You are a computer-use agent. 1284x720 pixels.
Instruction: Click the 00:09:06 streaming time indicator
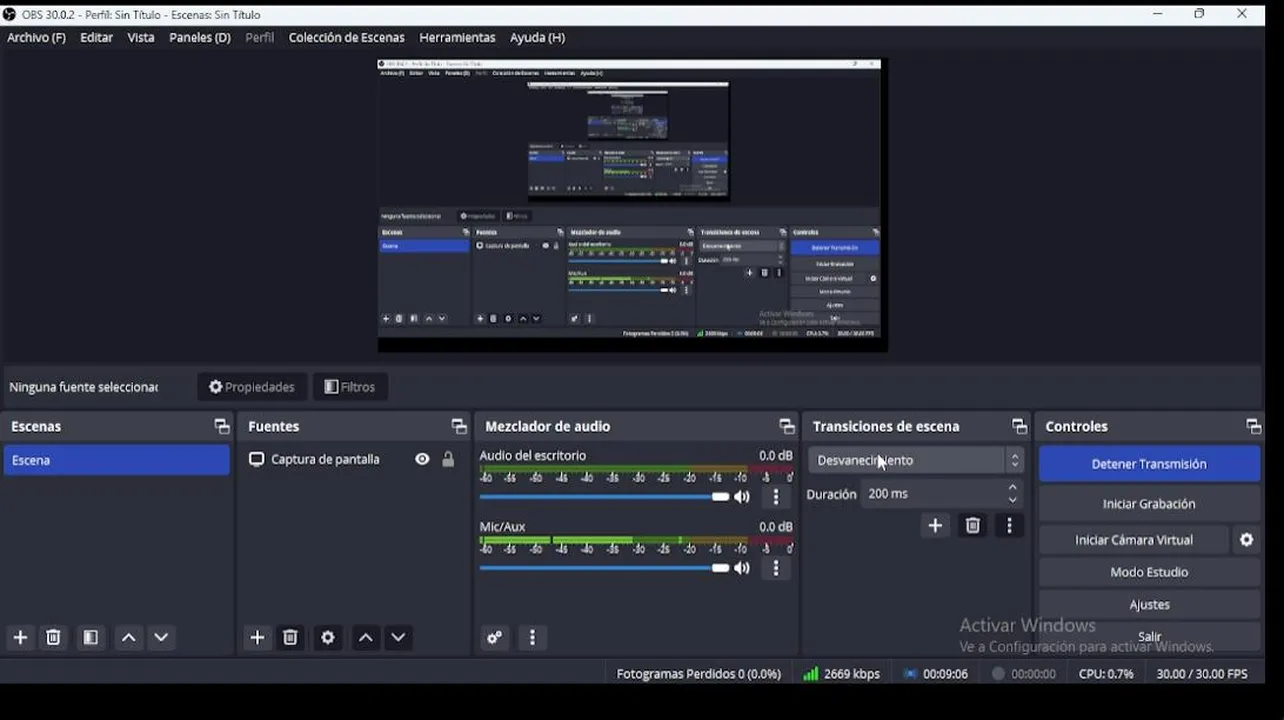tap(935, 674)
